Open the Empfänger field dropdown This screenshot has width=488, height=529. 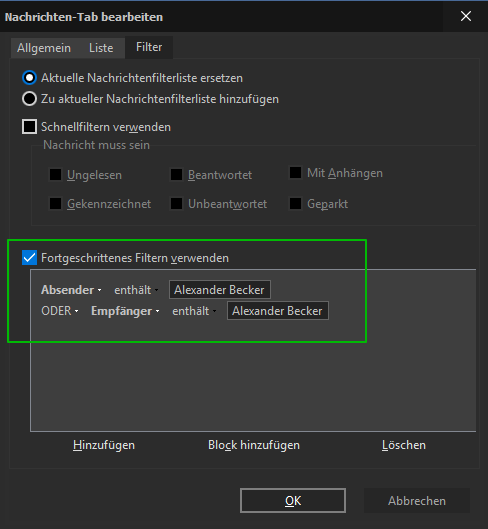125,311
